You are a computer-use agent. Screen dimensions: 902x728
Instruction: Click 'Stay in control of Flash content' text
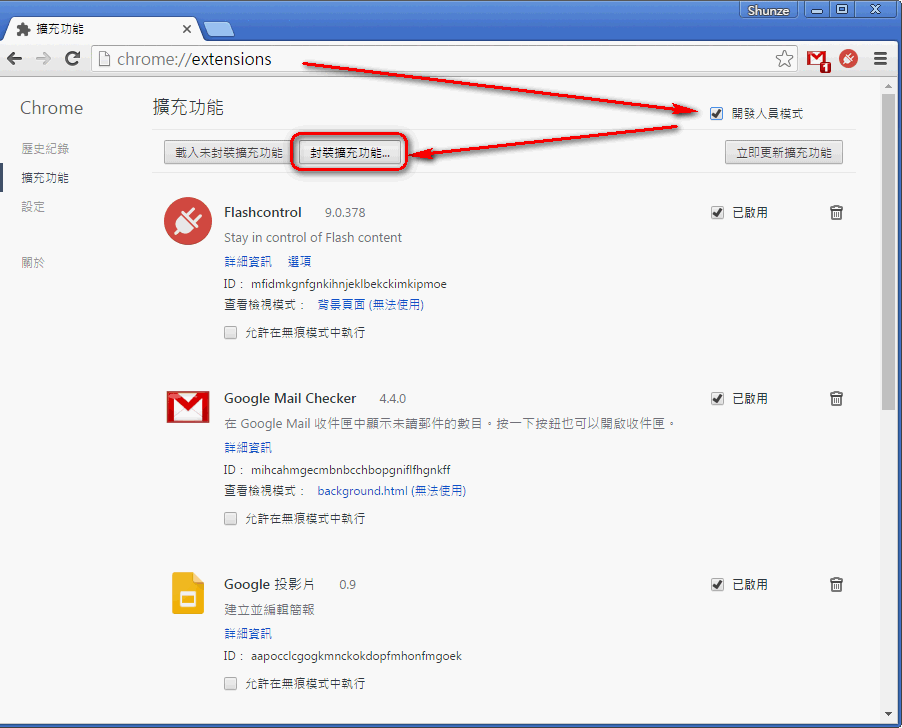pyautogui.click(x=313, y=237)
